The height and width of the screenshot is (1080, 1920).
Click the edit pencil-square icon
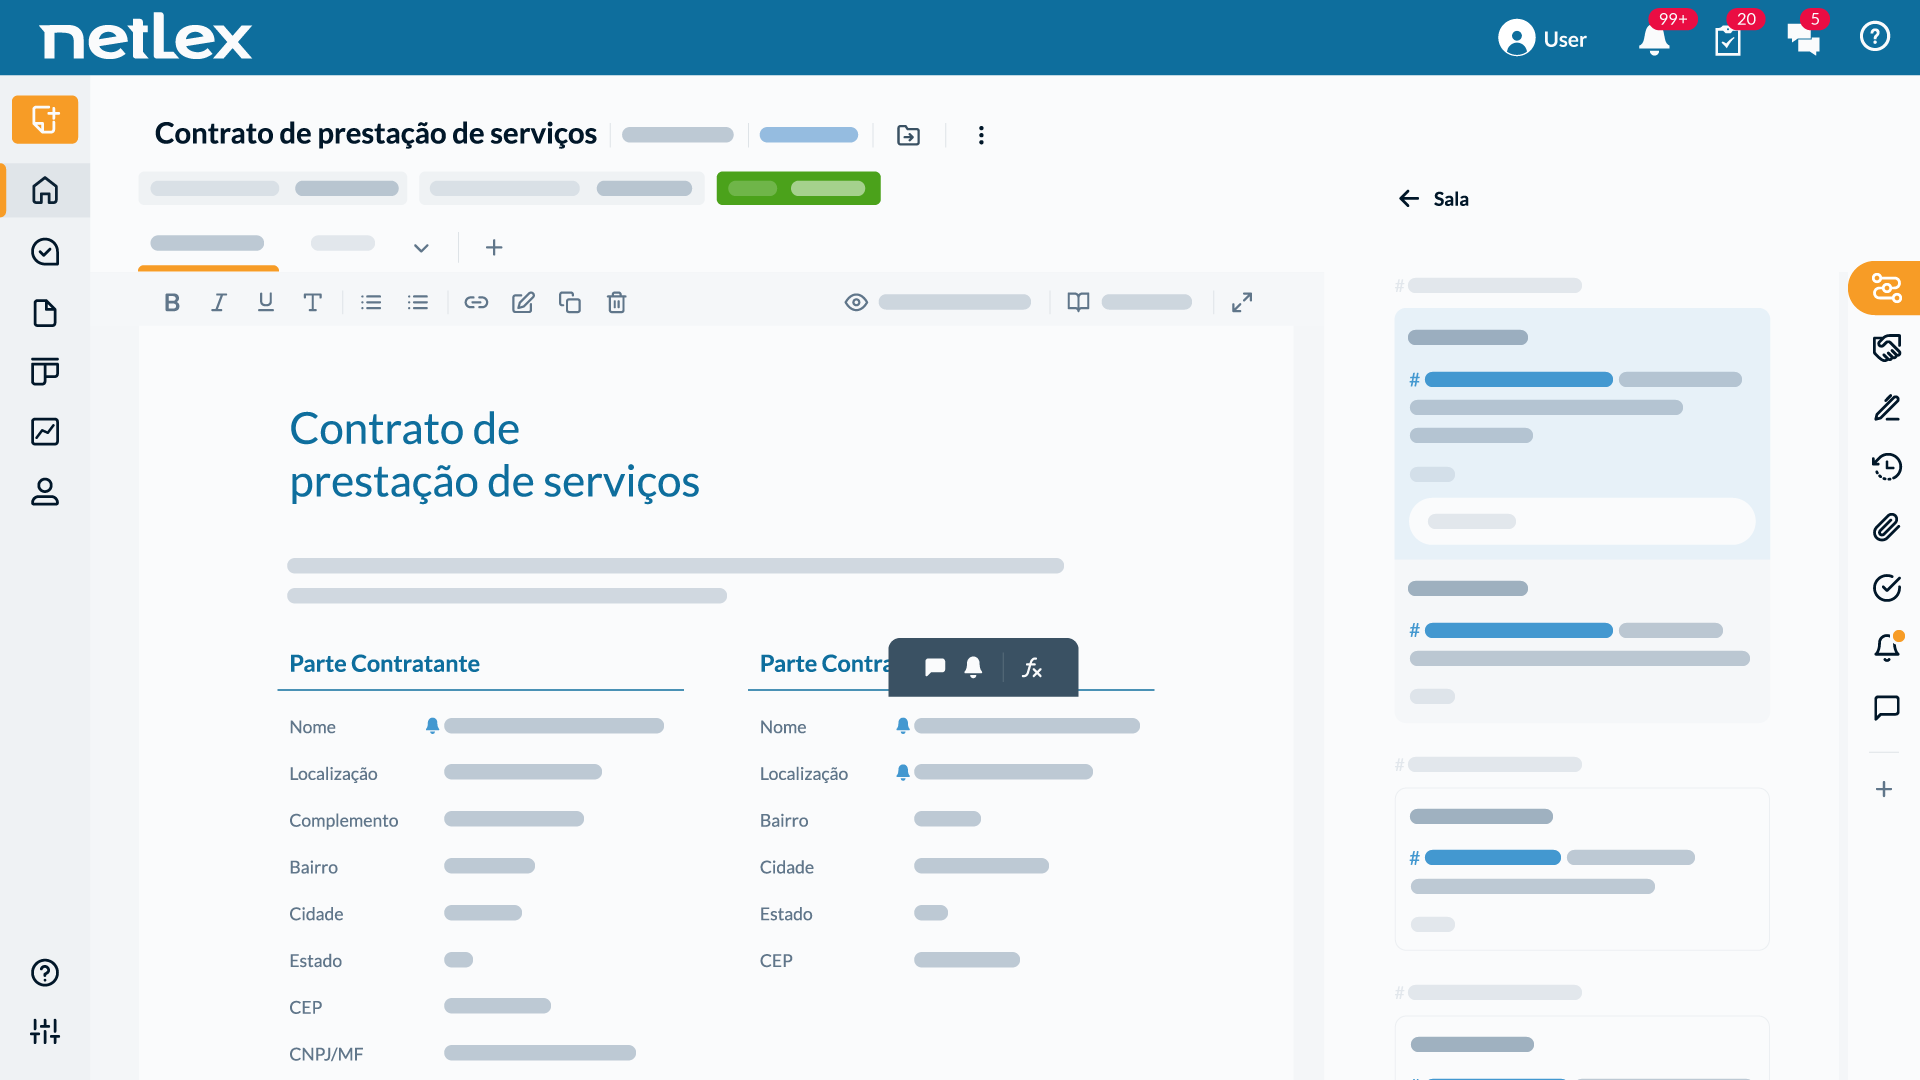(523, 303)
